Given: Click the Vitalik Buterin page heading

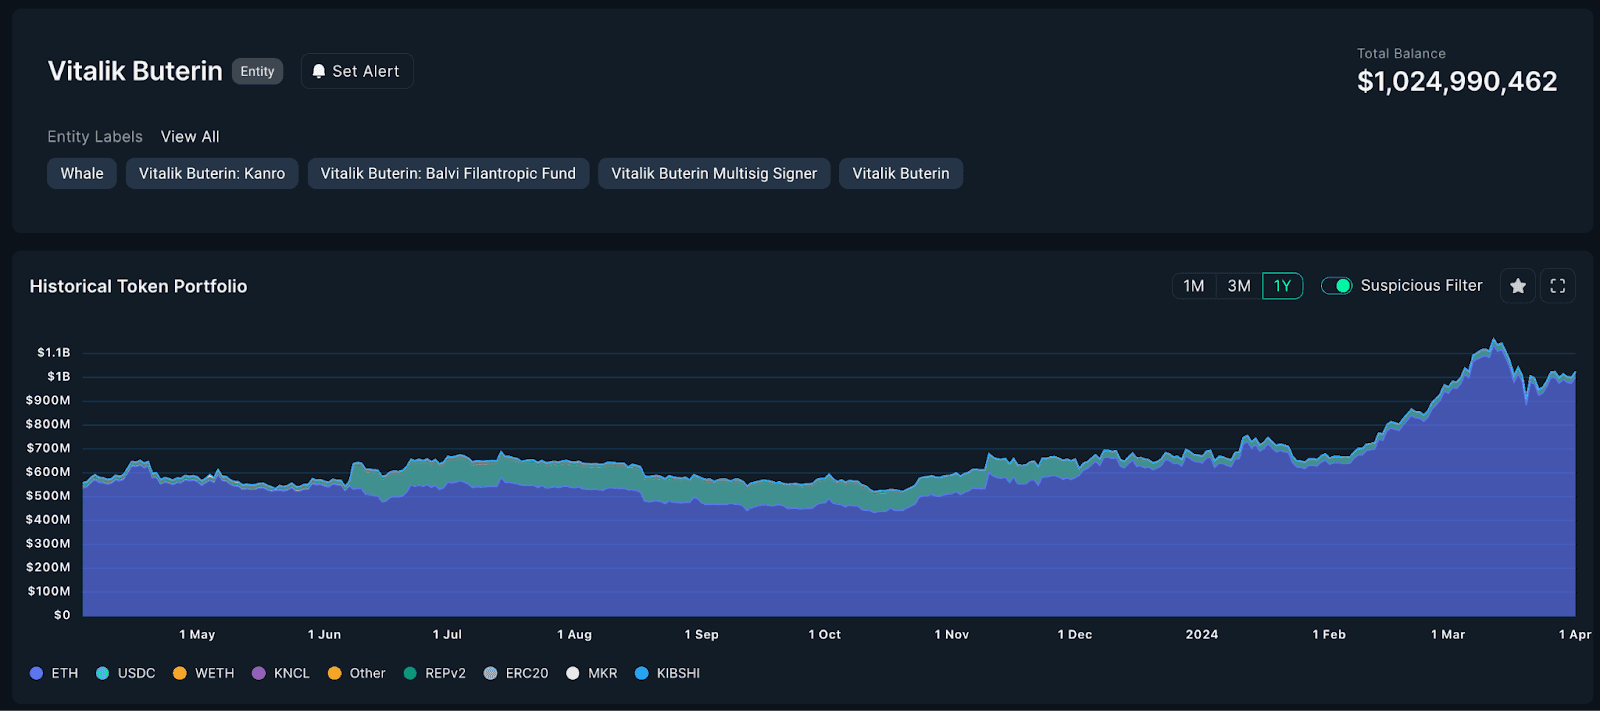Looking at the screenshot, I should pyautogui.click(x=135, y=71).
